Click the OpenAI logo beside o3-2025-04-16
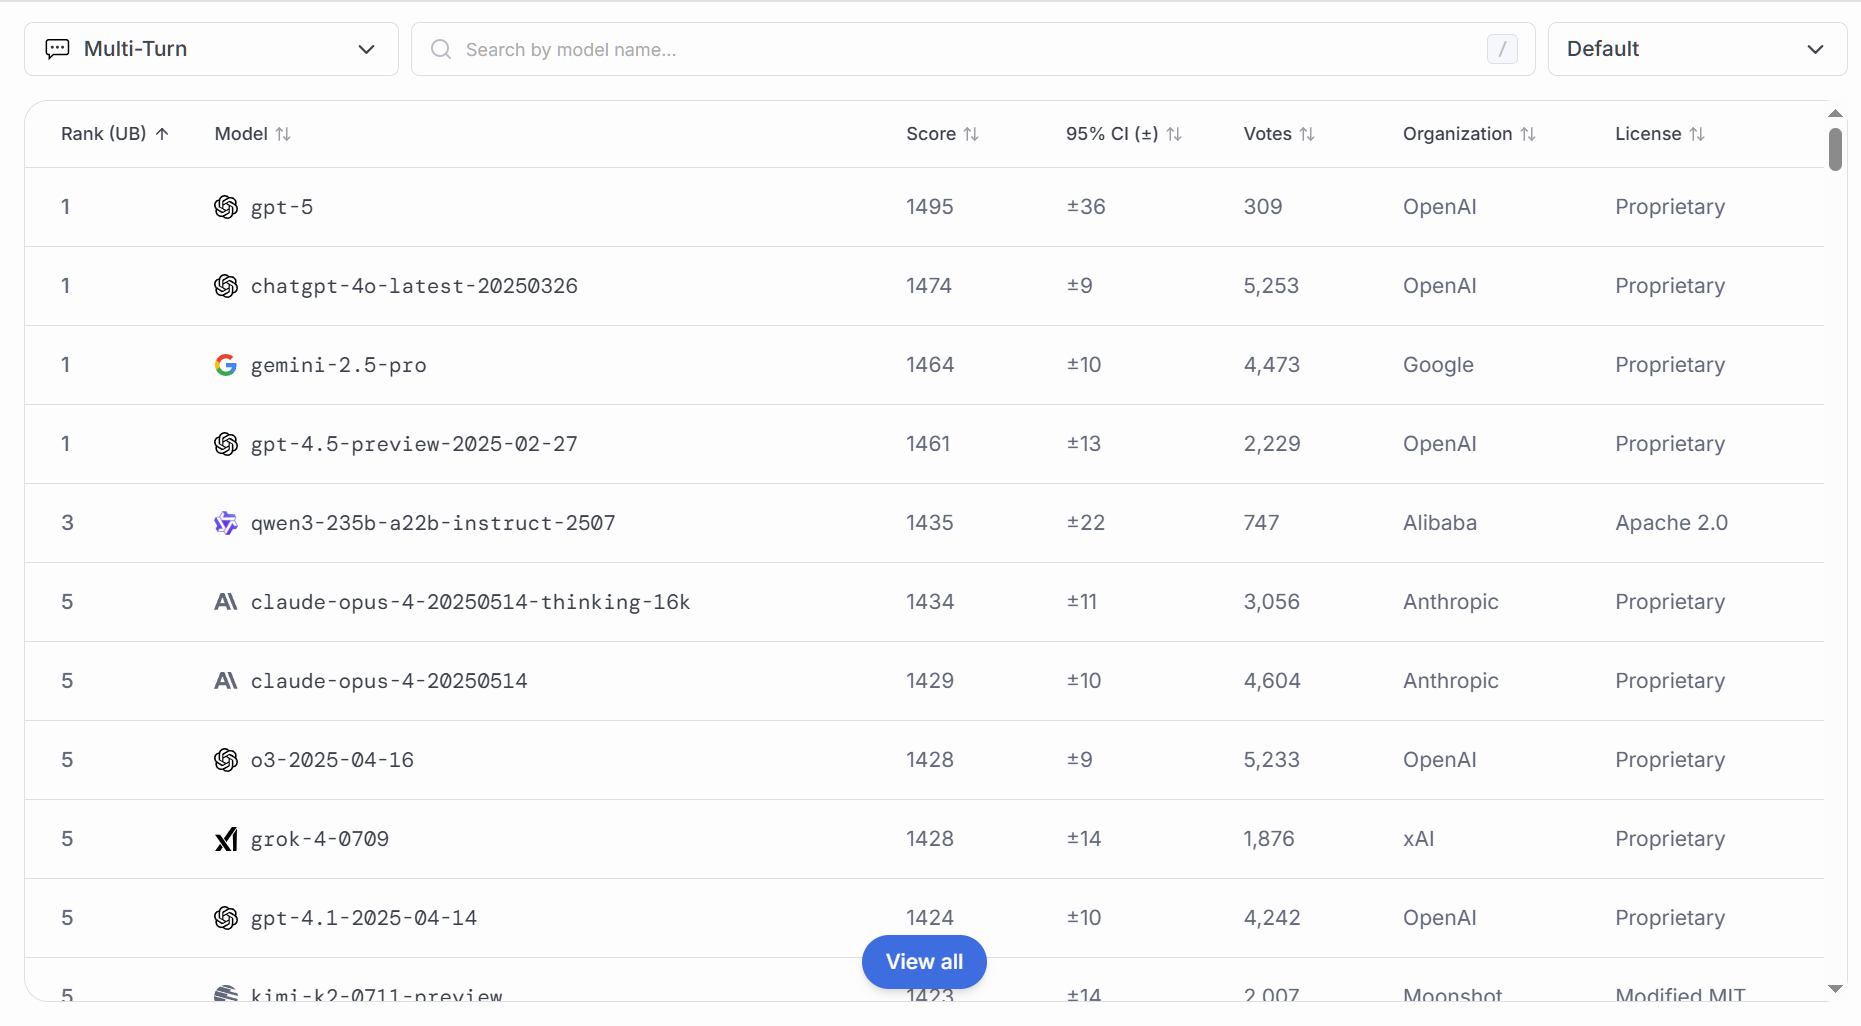Viewport: 1861px width, 1026px height. coord(226,760)
